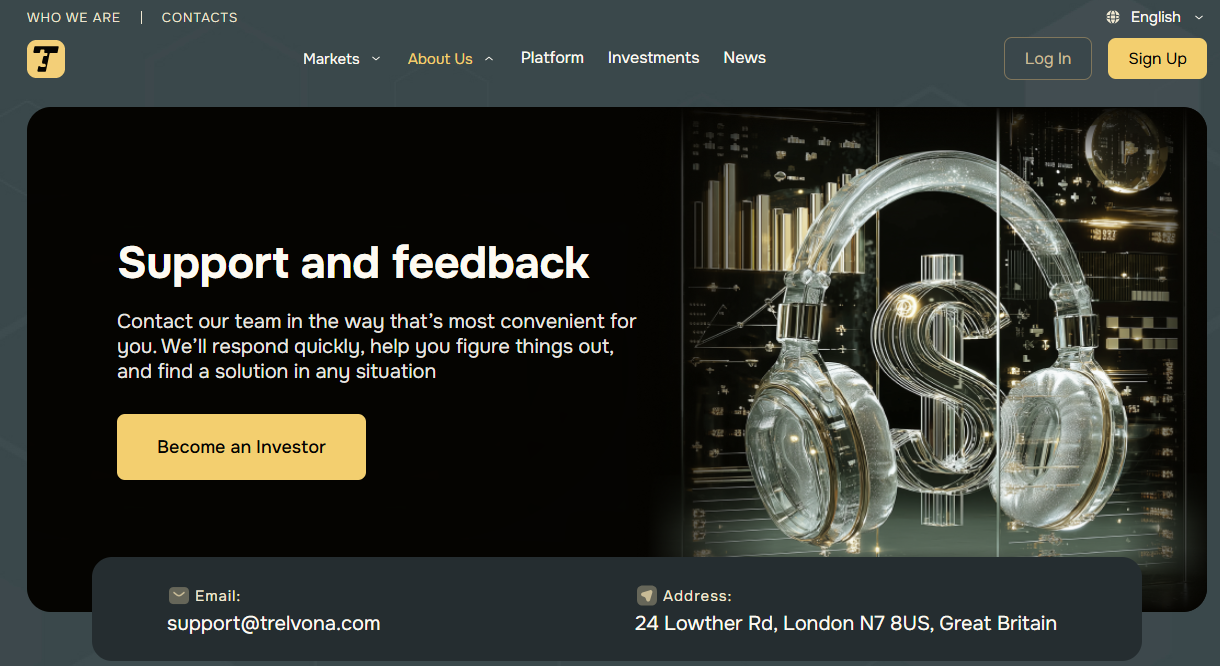Collapse the About Us chevron
Screen dimensions: 1220x666
click(x=489, y=59)
